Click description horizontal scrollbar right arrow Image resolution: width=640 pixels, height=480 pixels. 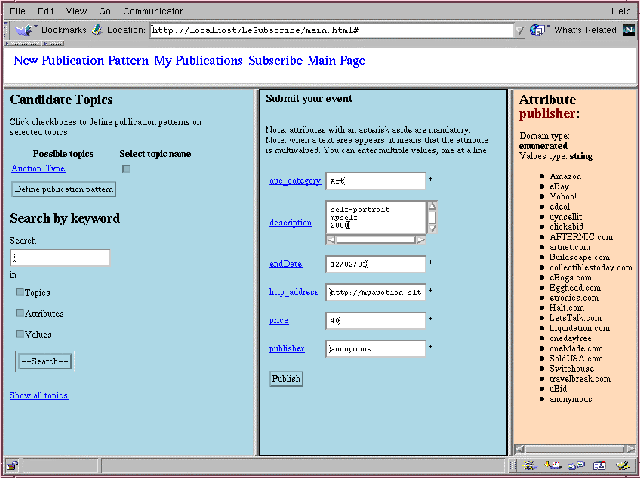[421, 240]
